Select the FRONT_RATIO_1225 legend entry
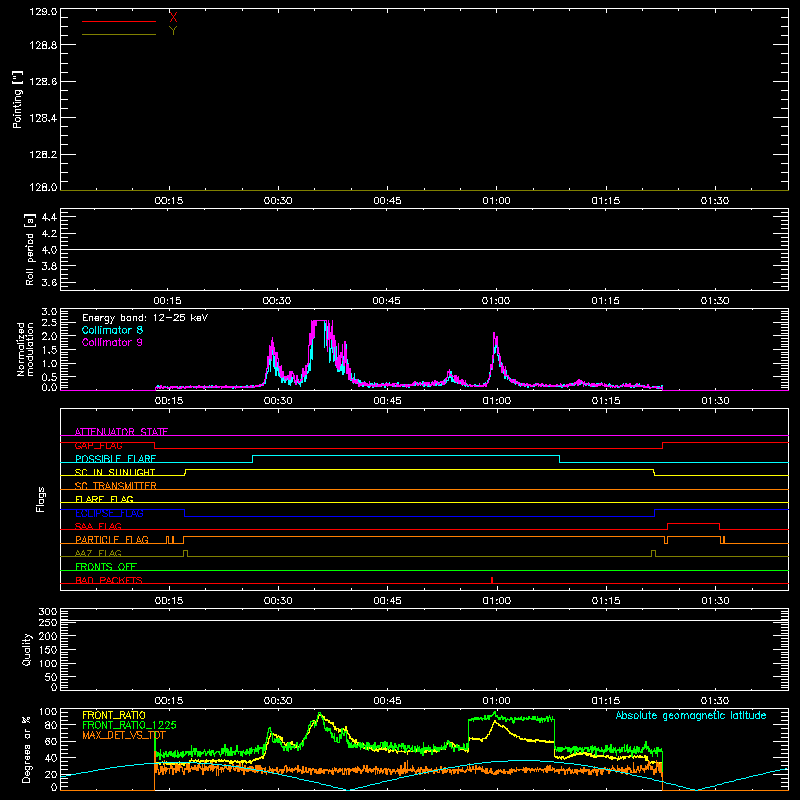 (x=129, y=725)
